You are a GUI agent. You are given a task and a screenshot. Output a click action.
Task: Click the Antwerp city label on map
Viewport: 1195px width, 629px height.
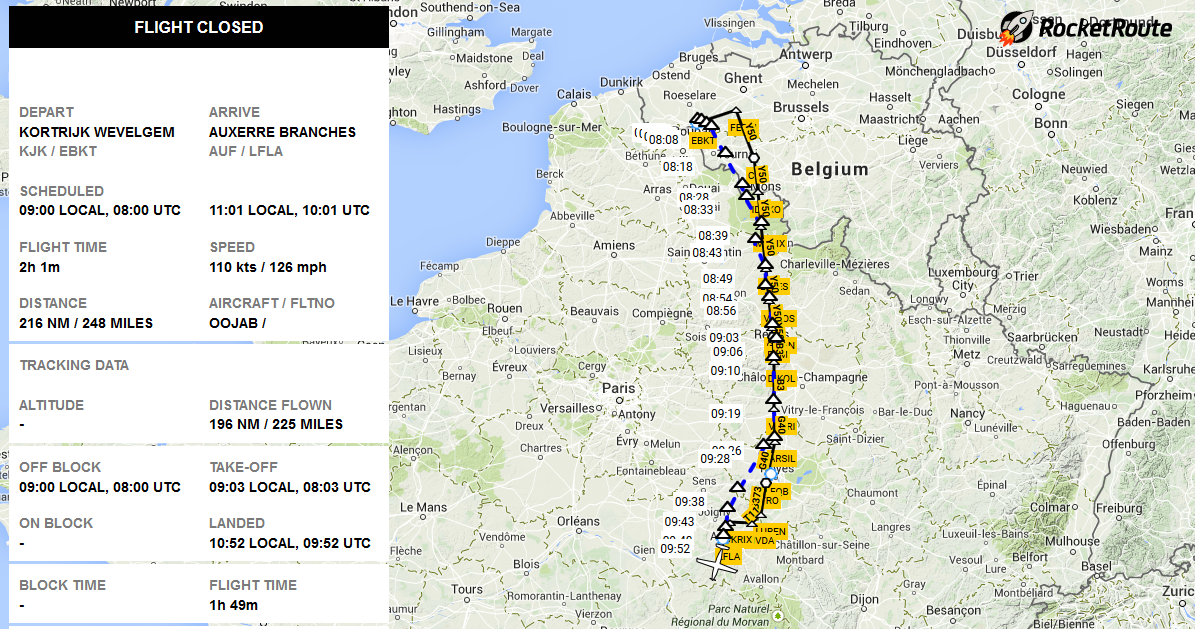click(x=806, y=54)
